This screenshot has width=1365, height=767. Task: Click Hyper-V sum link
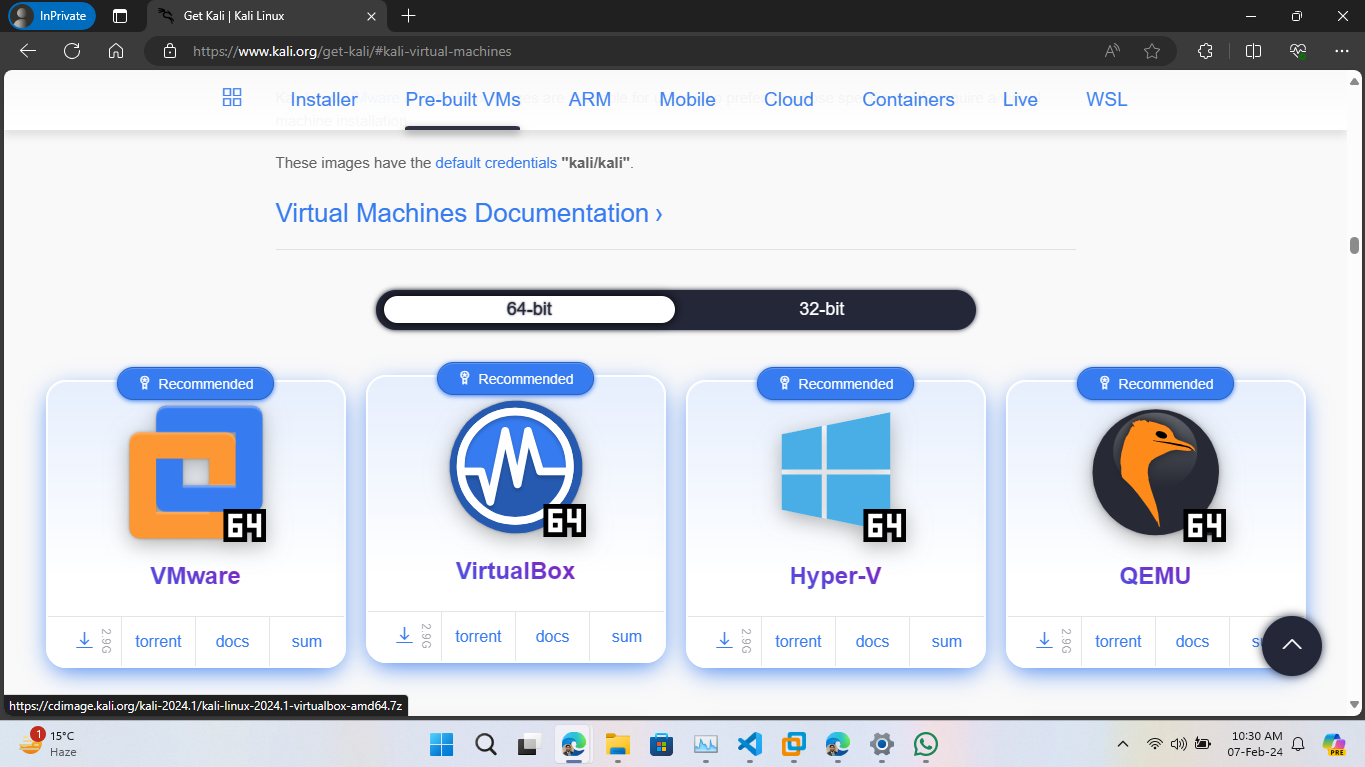tap(947, 641)
